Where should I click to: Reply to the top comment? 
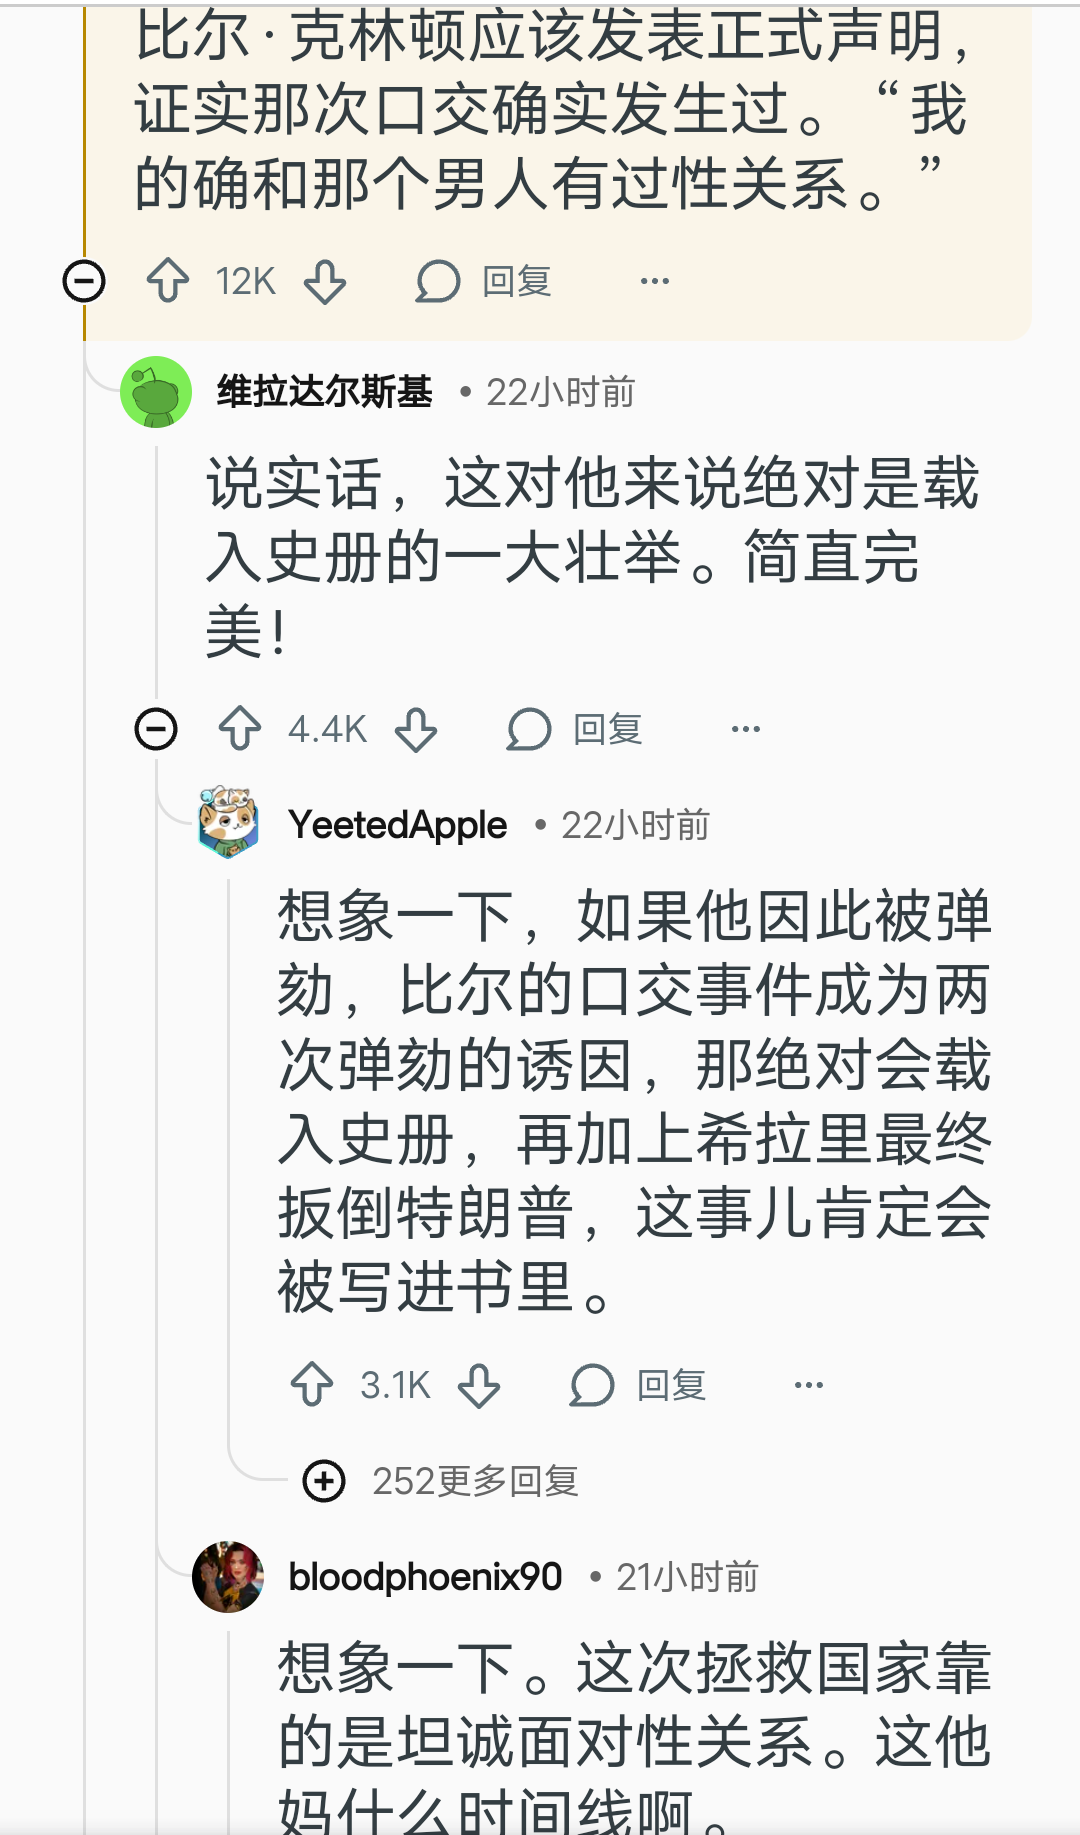pos(486,281)
